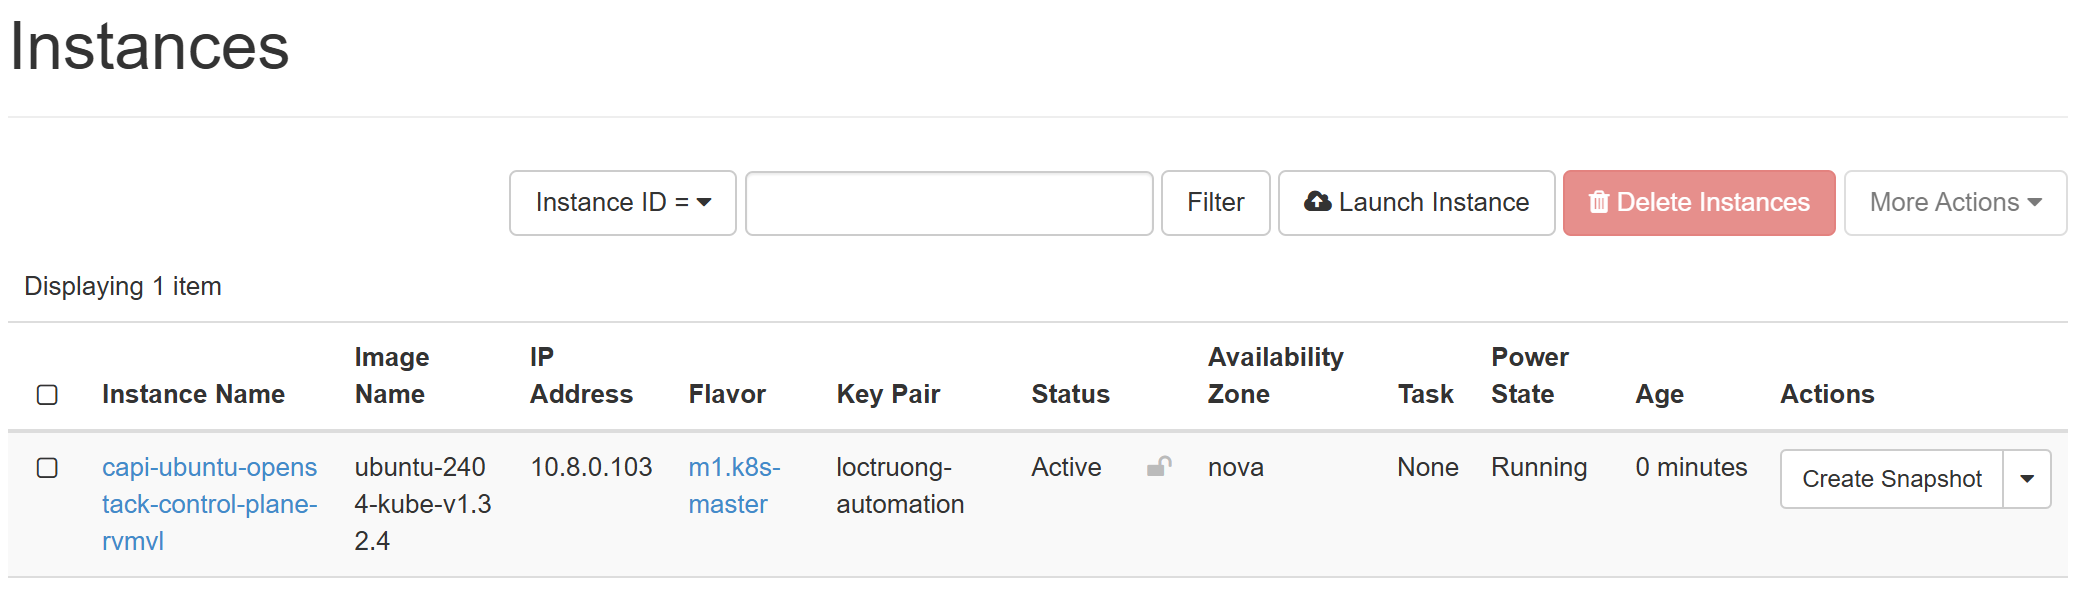Sort by the Instance Name column header
The width and height of the screenshot is (2083, 594).
[193, 394]
